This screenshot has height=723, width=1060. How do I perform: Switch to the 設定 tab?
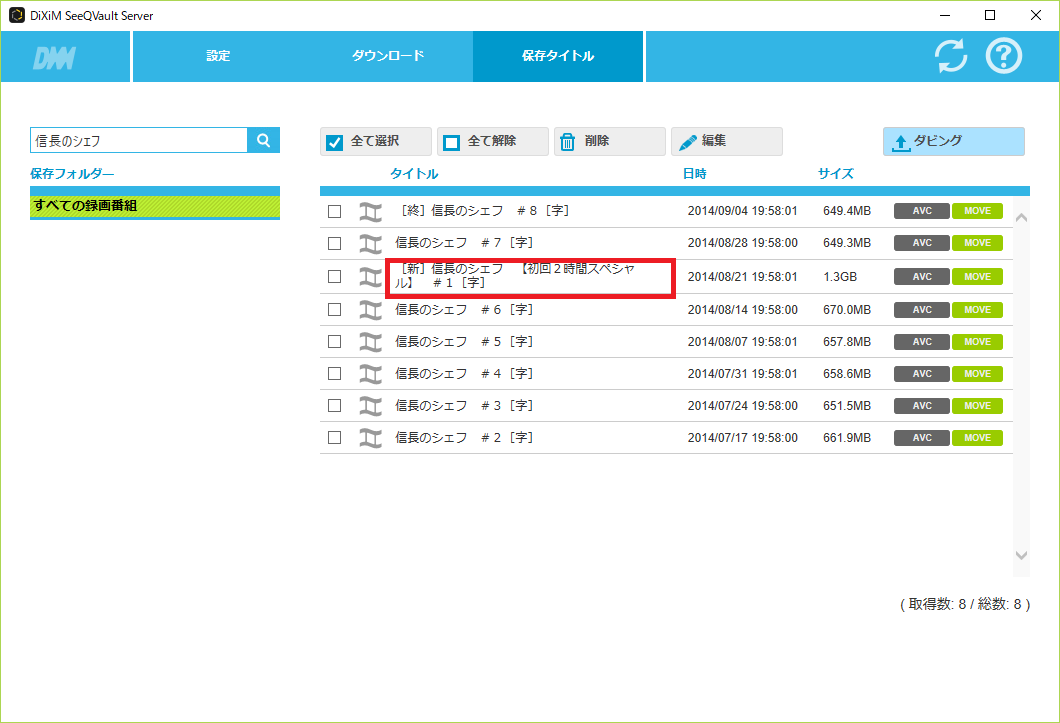tap(218, 56)
